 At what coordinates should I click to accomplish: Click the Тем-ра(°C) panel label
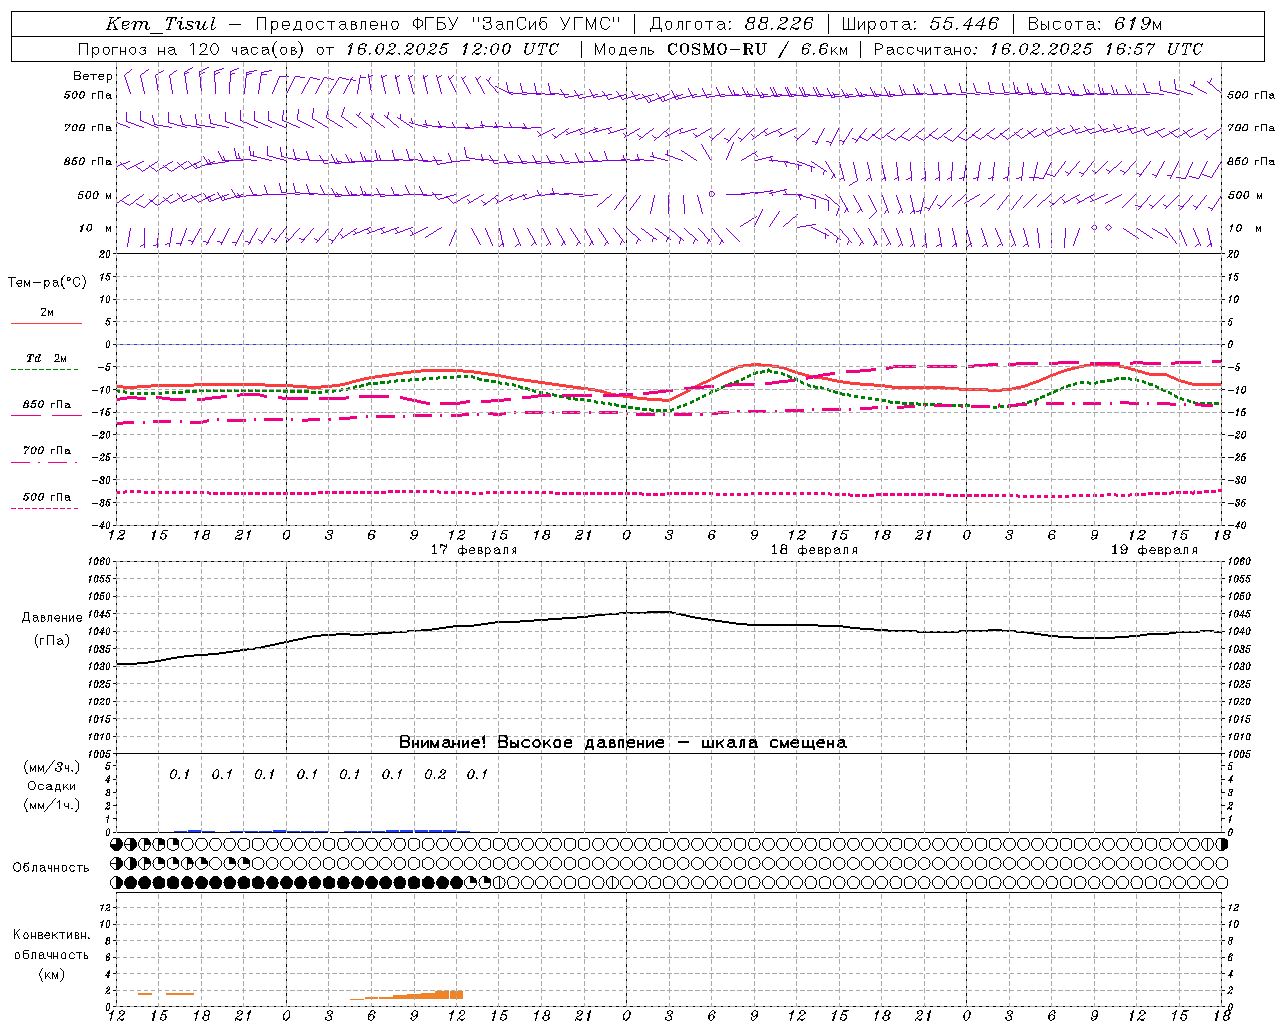tap(47, 283)
